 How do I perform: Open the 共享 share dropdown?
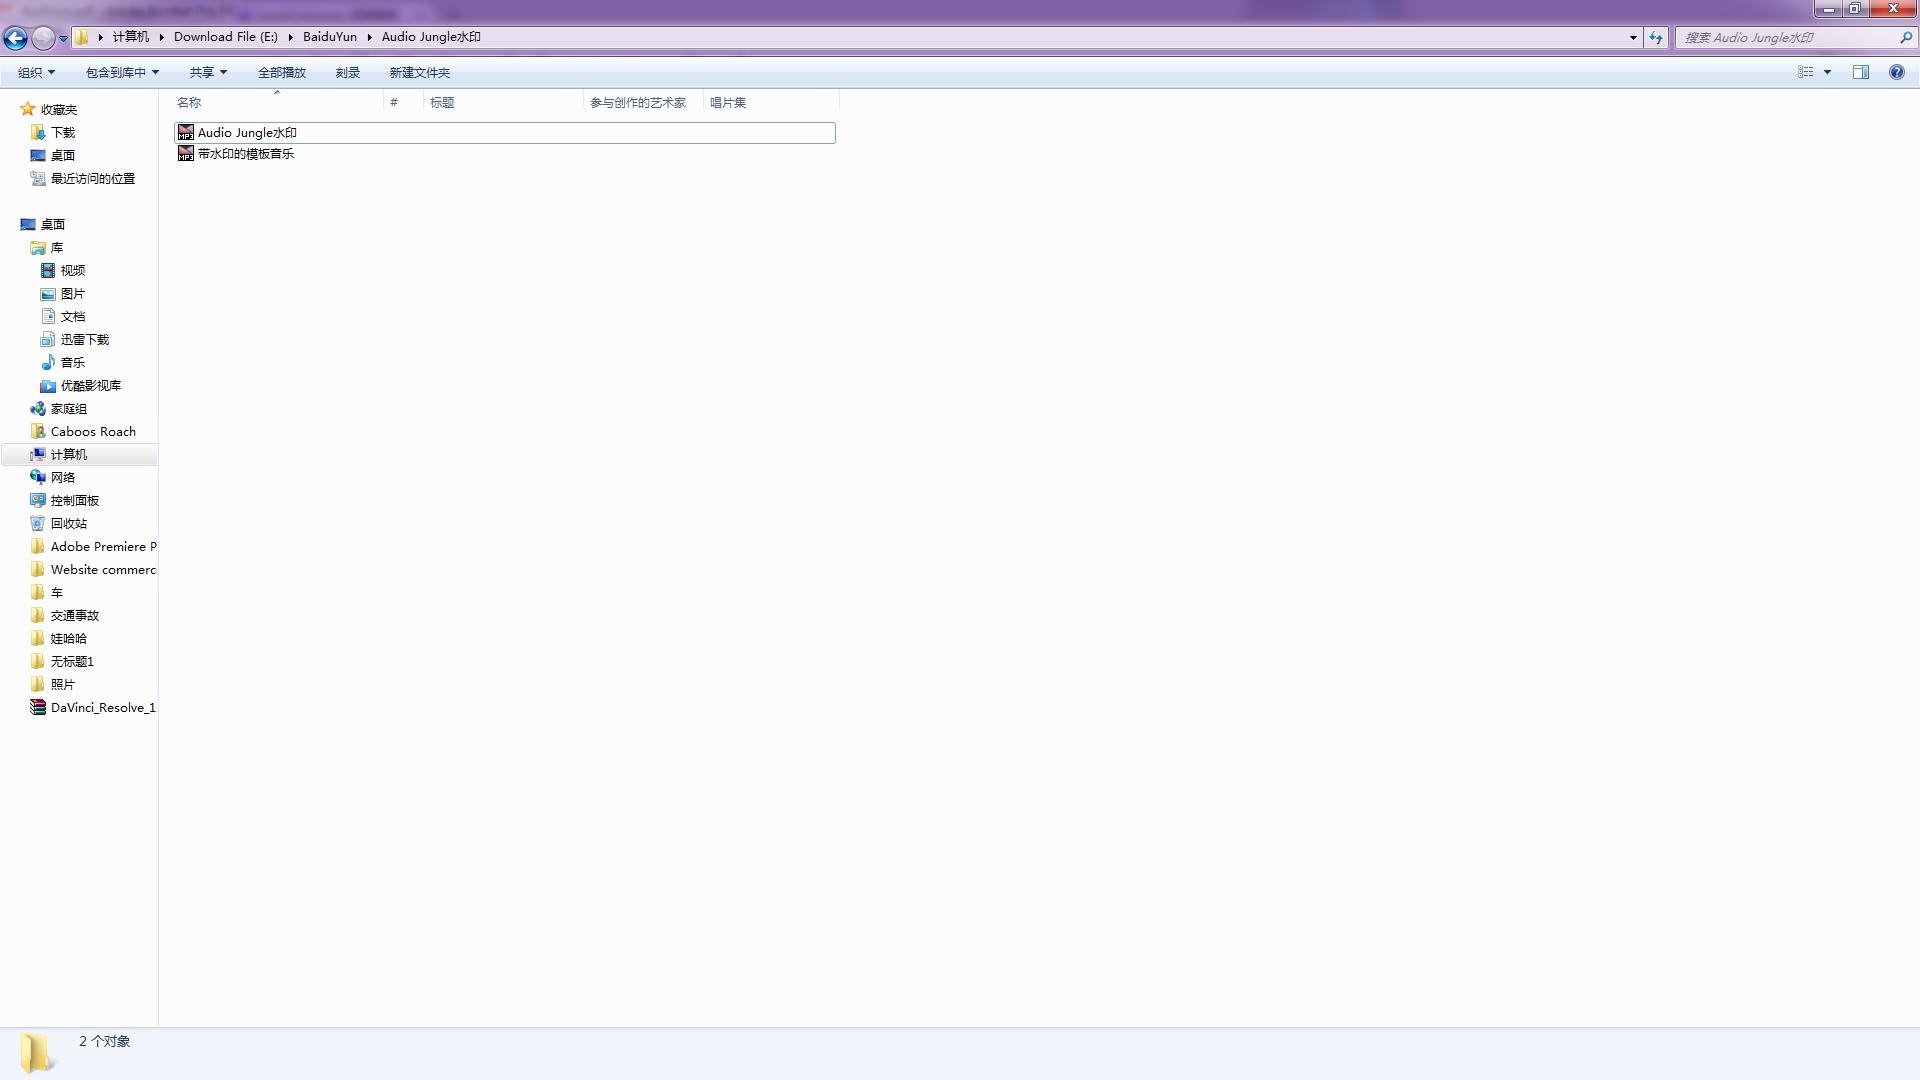(x=208, y=72)
